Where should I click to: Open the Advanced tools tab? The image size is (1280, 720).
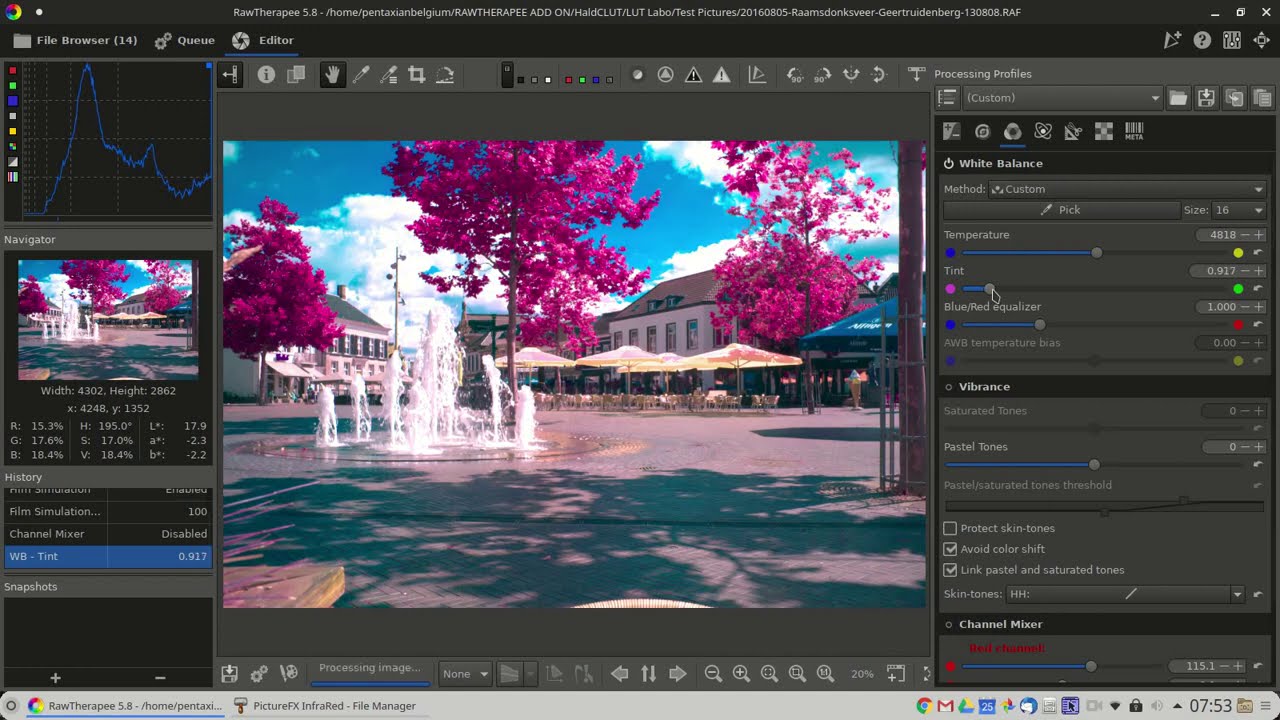pos(1043,131)
